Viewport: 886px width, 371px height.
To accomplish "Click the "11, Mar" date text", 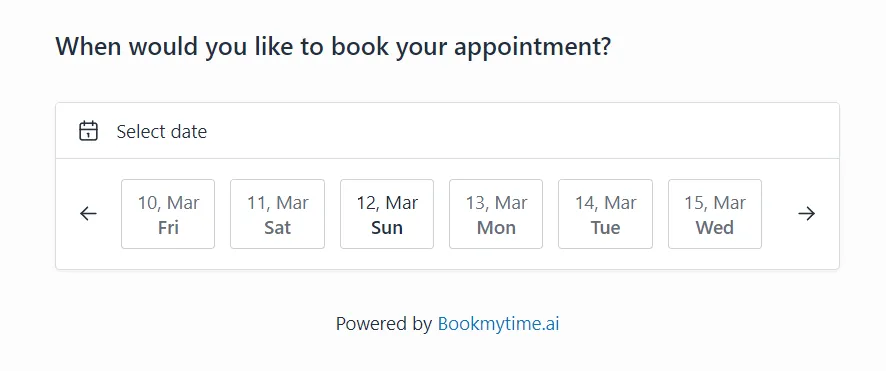I will coord(277,203).
